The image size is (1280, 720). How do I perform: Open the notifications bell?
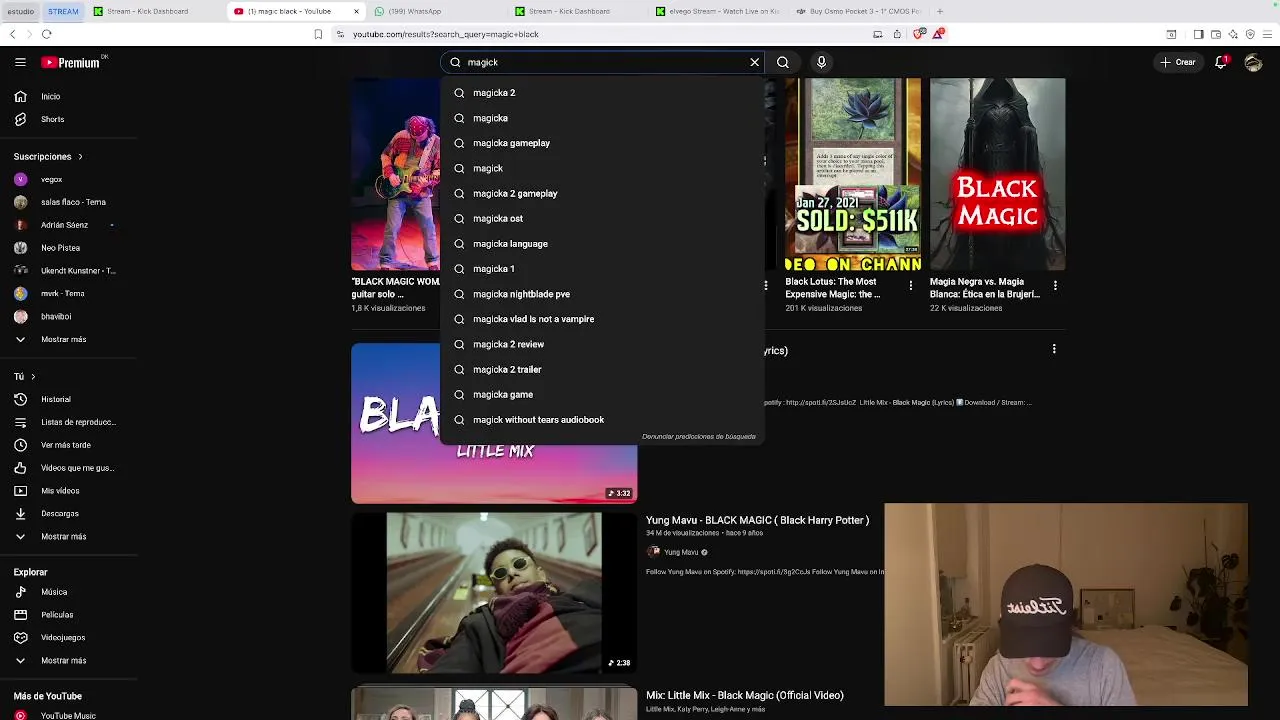coord(1221,62)
